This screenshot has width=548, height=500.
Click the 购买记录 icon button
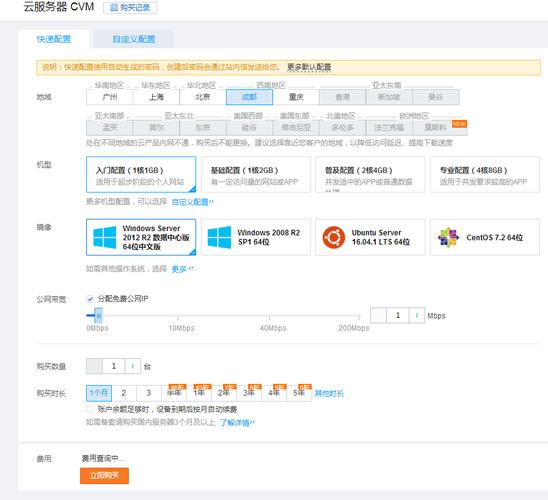click(130, 8)
